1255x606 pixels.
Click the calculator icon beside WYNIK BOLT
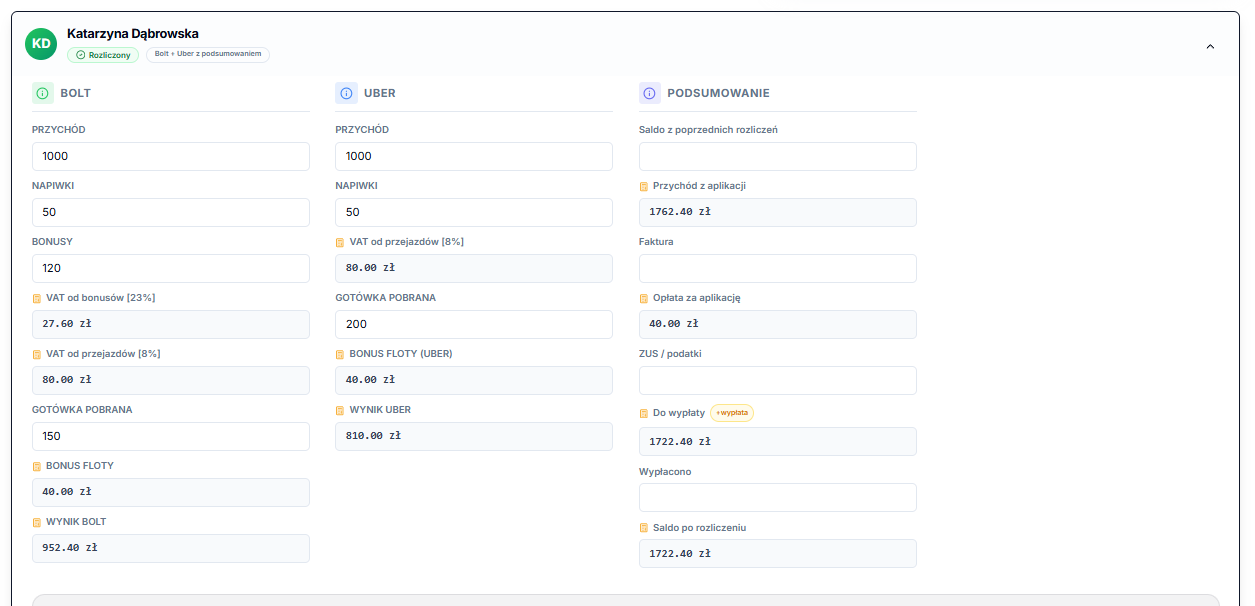point(37,522)
